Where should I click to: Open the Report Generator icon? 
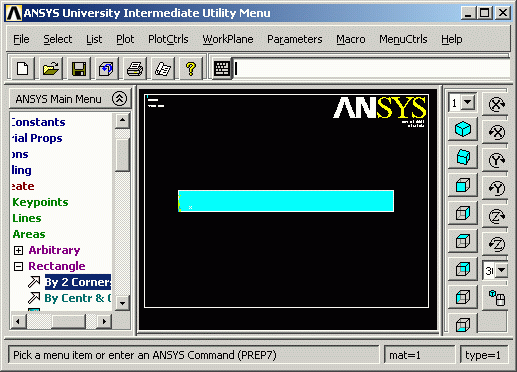[x=163, y=69]
